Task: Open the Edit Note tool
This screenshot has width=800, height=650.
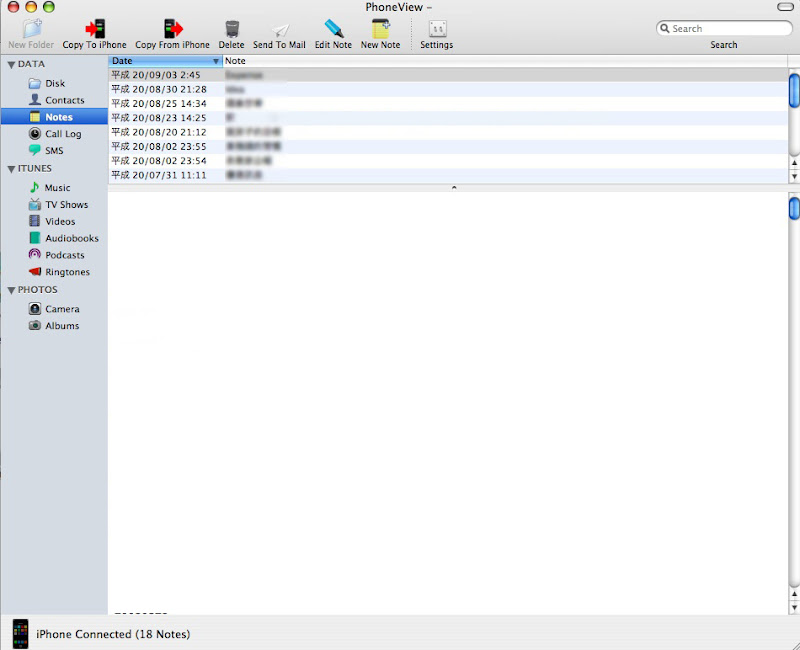Action: coord(333,29)
